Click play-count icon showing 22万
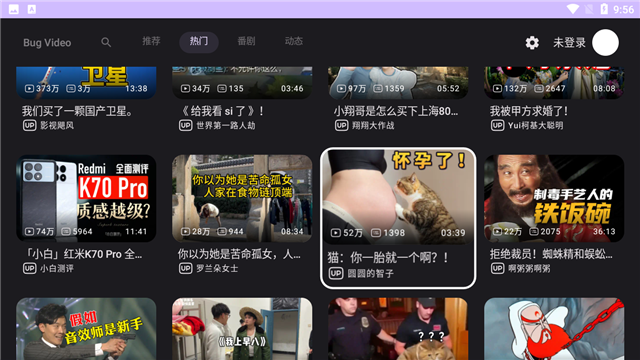The height and width of the screenshot is (360, 640). (497, 231)
